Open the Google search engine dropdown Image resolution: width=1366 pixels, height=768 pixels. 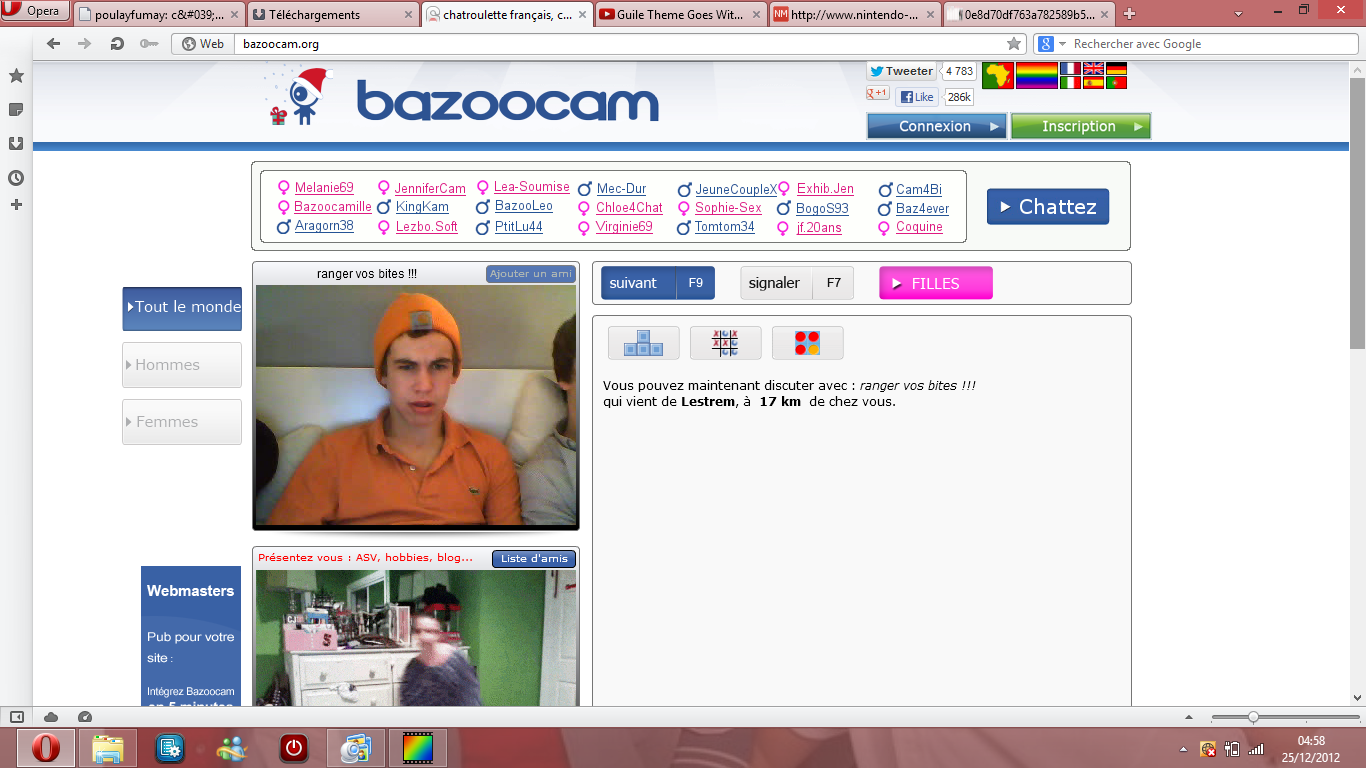(1051, 44)
